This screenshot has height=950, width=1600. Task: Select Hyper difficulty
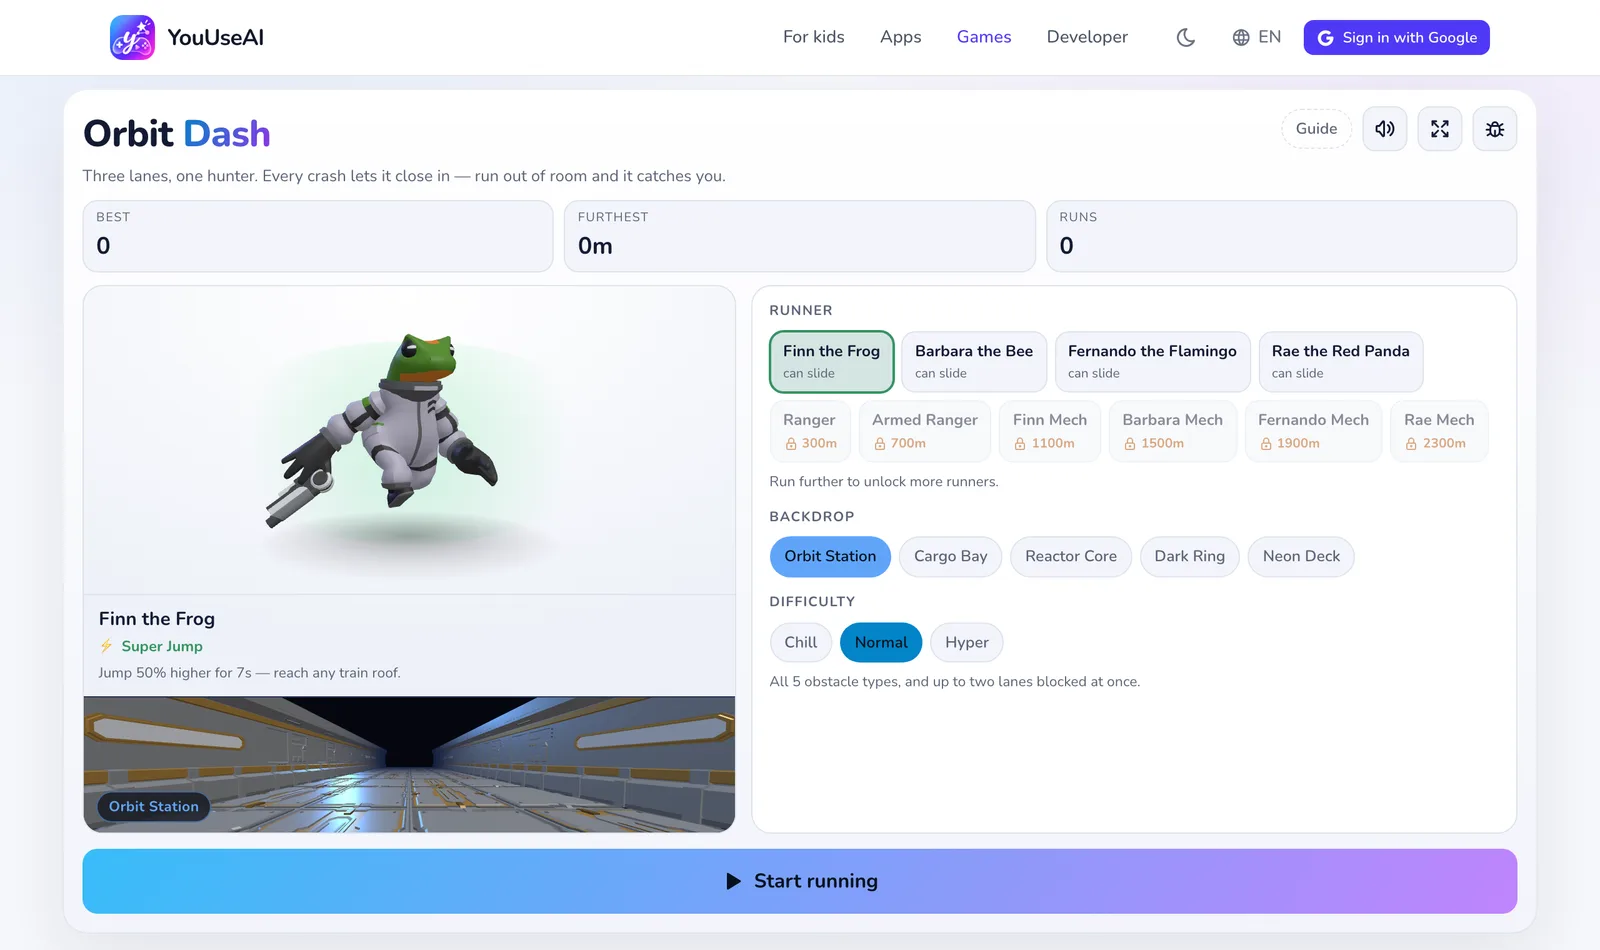(x=967, y=642)
